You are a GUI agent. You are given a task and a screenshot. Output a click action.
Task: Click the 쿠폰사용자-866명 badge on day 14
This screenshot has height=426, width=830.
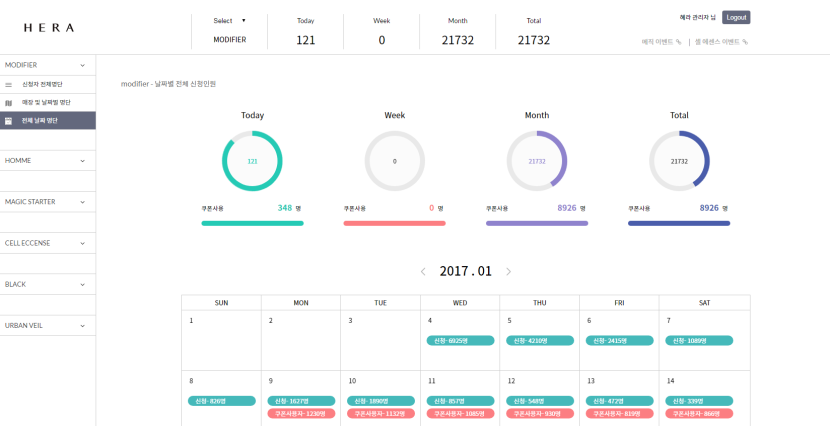coord(699,413)
